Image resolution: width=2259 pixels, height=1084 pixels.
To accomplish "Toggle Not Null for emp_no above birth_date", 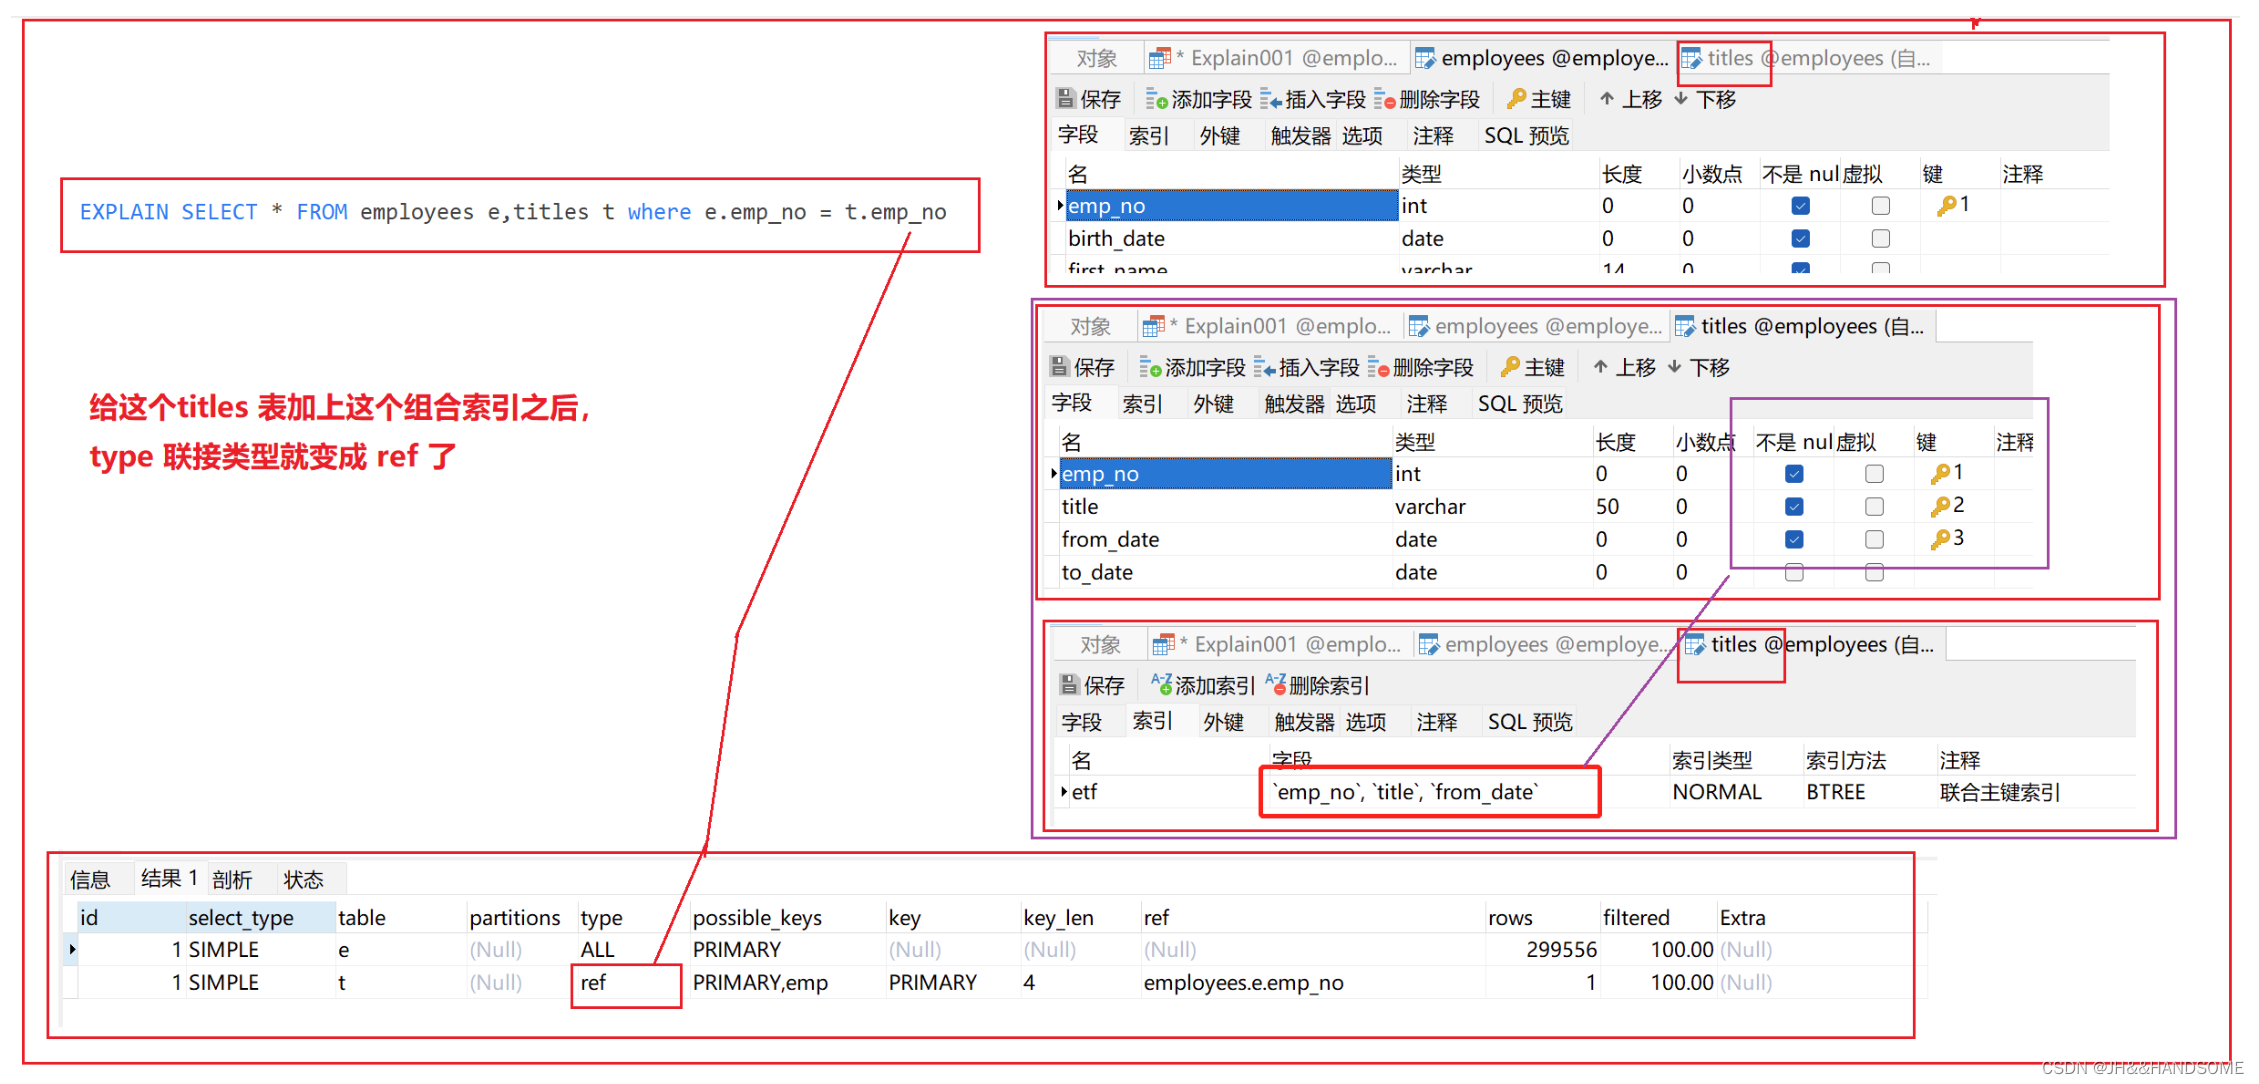I will pyautogui.click(x=1800, y=206).
